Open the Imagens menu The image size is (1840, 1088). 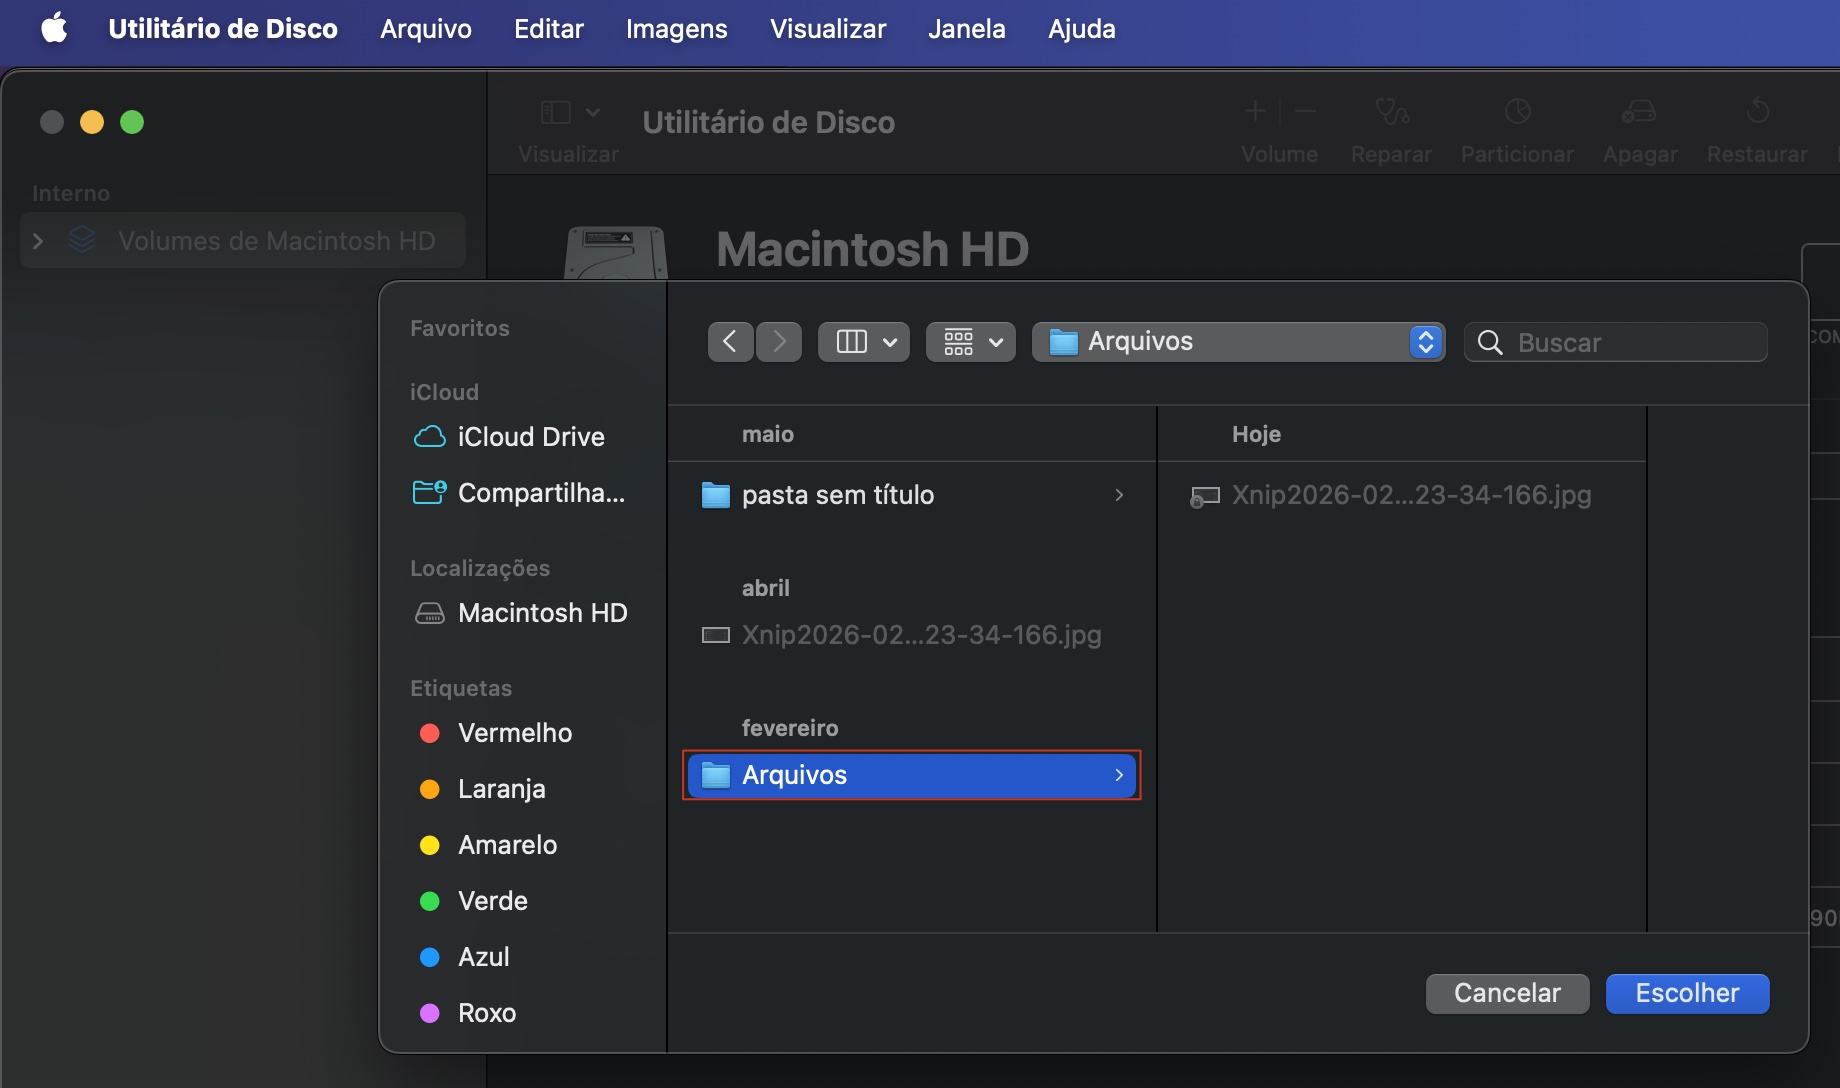(677, 28)
